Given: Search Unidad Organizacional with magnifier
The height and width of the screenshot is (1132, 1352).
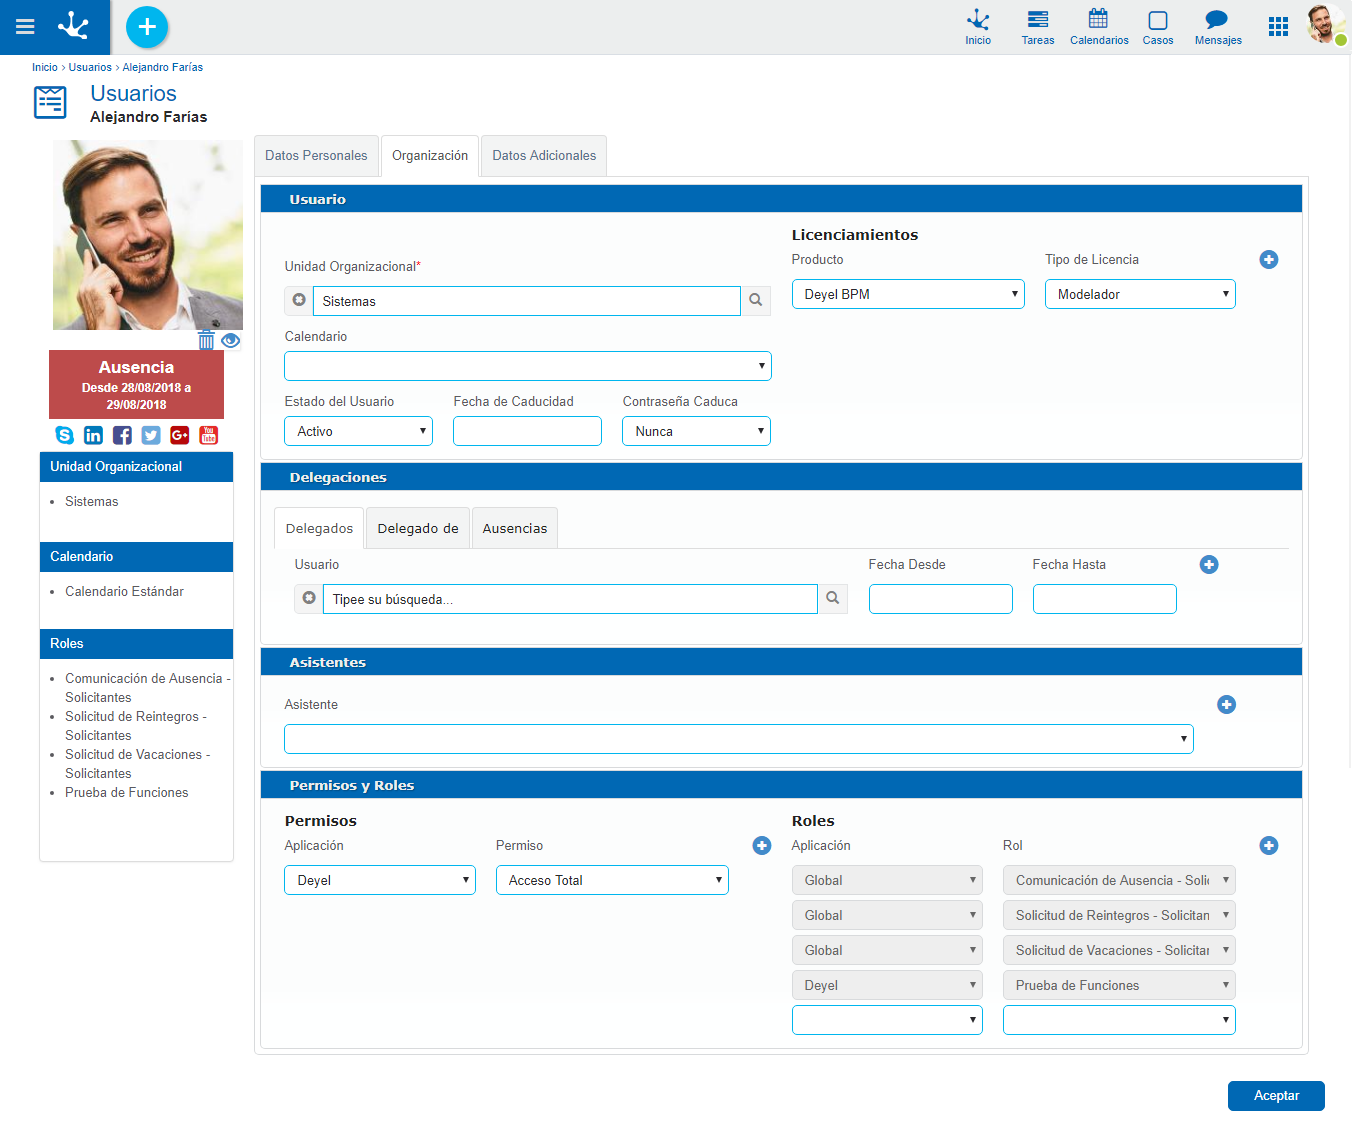Looking at the screenshot, I should click(756, 301).
